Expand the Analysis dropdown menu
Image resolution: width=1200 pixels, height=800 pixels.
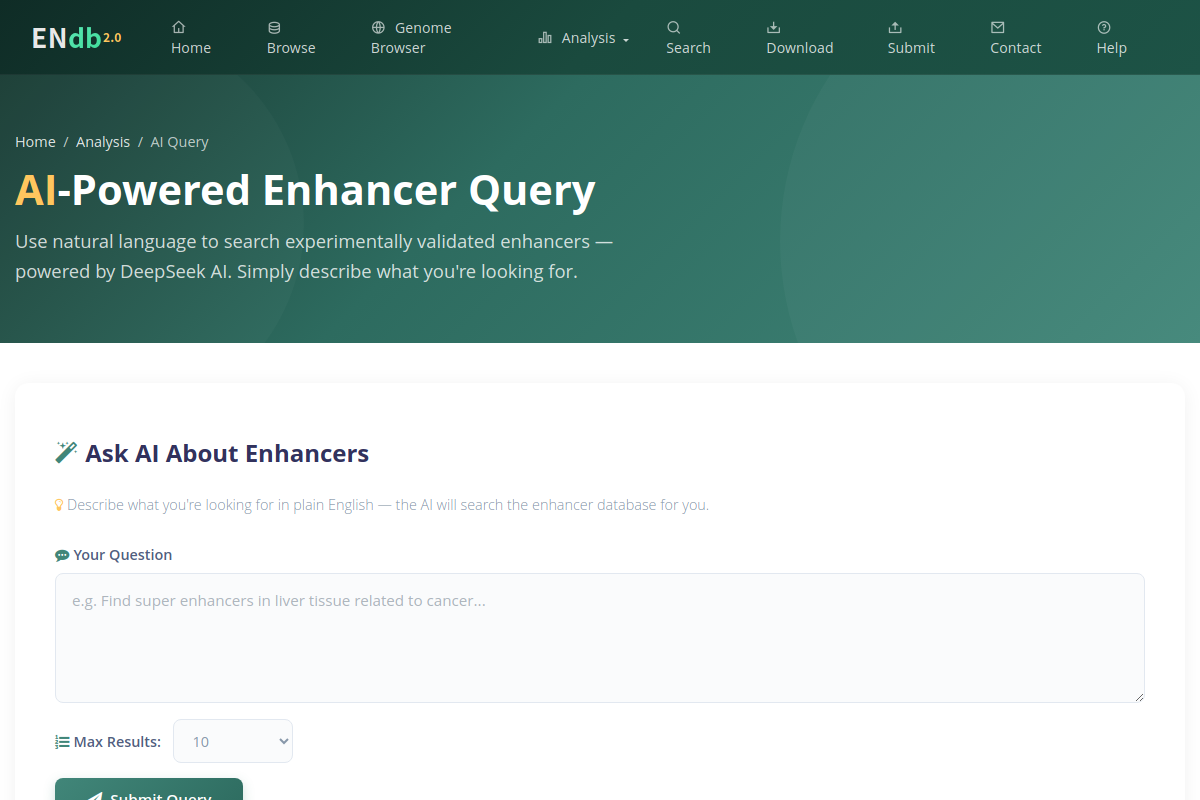pos(584,38)
